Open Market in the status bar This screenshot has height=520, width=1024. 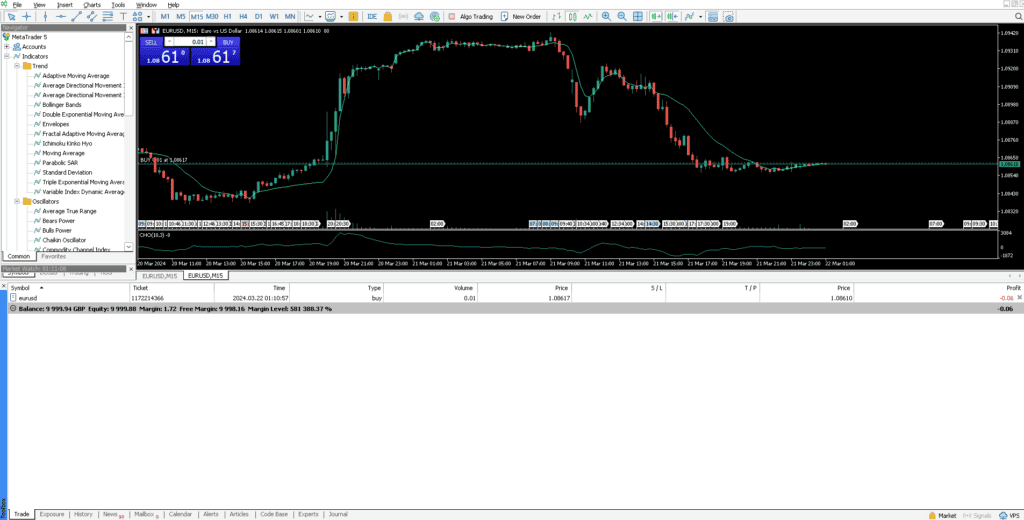click(x=942, y=515)
